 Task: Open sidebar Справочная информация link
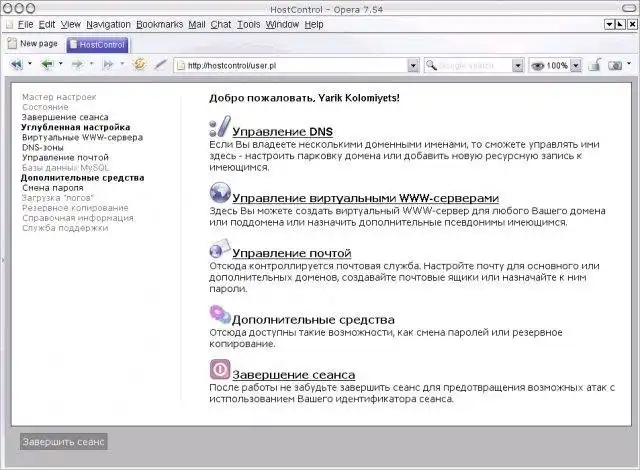pos(78,218)
